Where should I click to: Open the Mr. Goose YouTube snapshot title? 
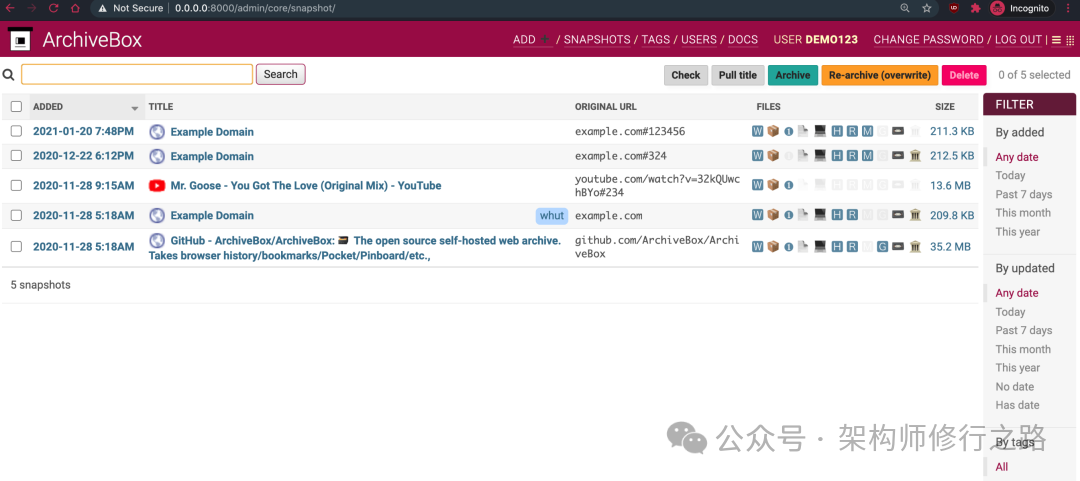[306, 185]
